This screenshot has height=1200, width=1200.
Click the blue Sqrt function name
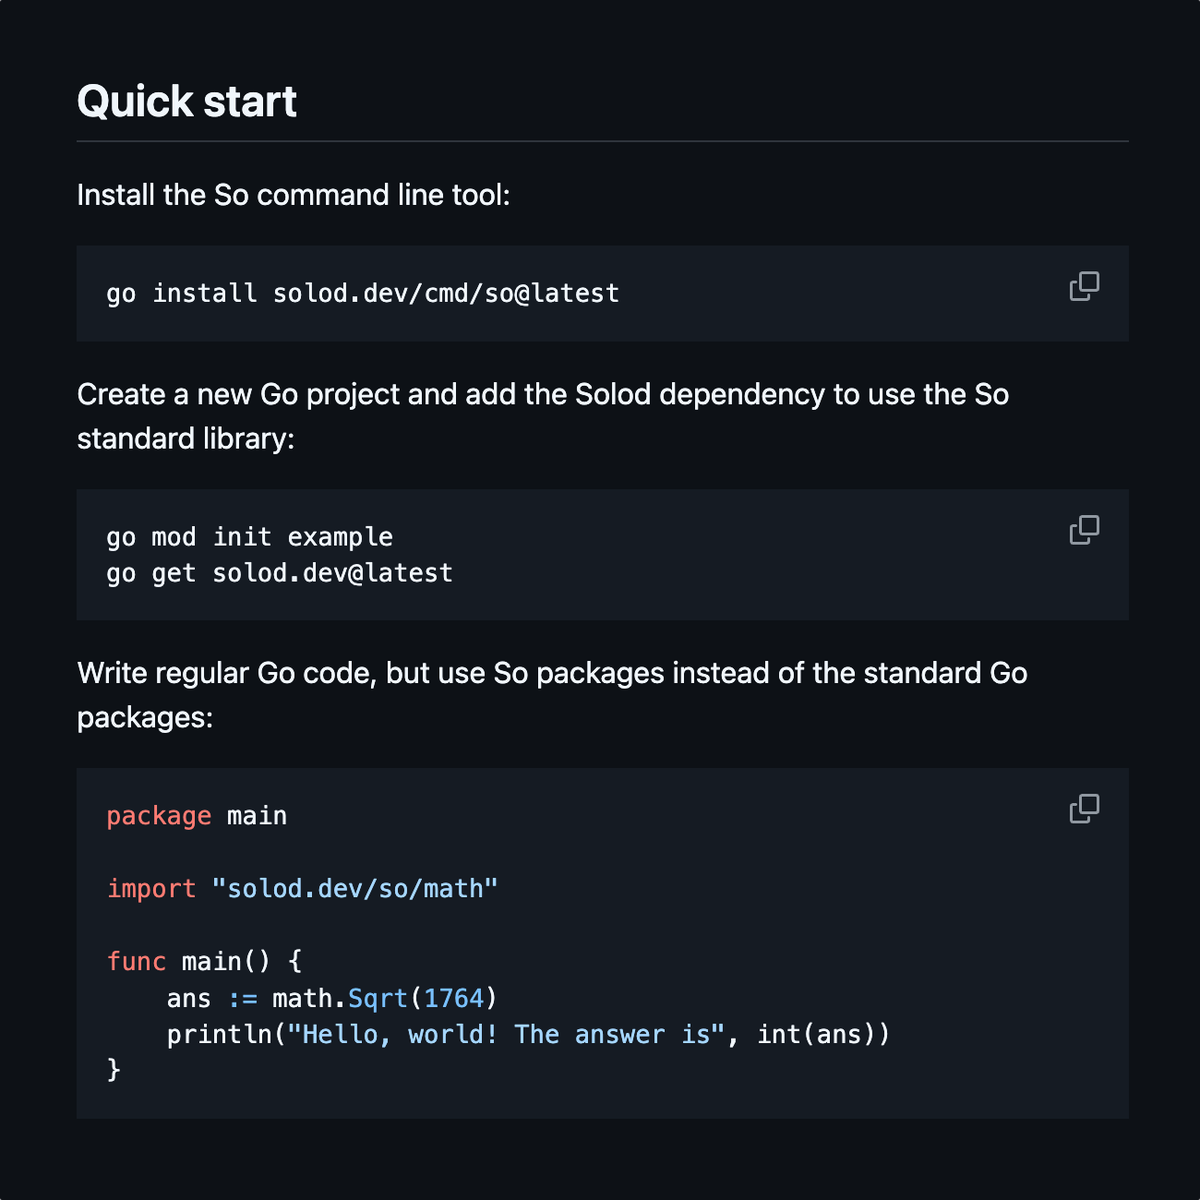pos(378,998)
